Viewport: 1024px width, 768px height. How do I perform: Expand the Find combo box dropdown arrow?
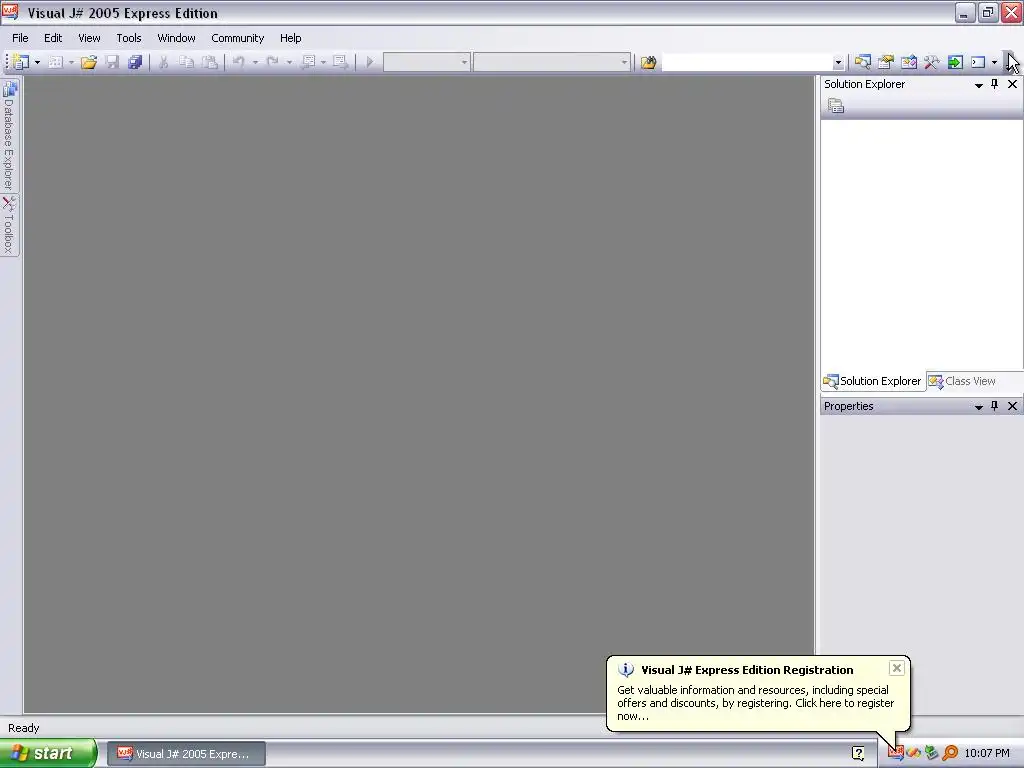(838, 63)
